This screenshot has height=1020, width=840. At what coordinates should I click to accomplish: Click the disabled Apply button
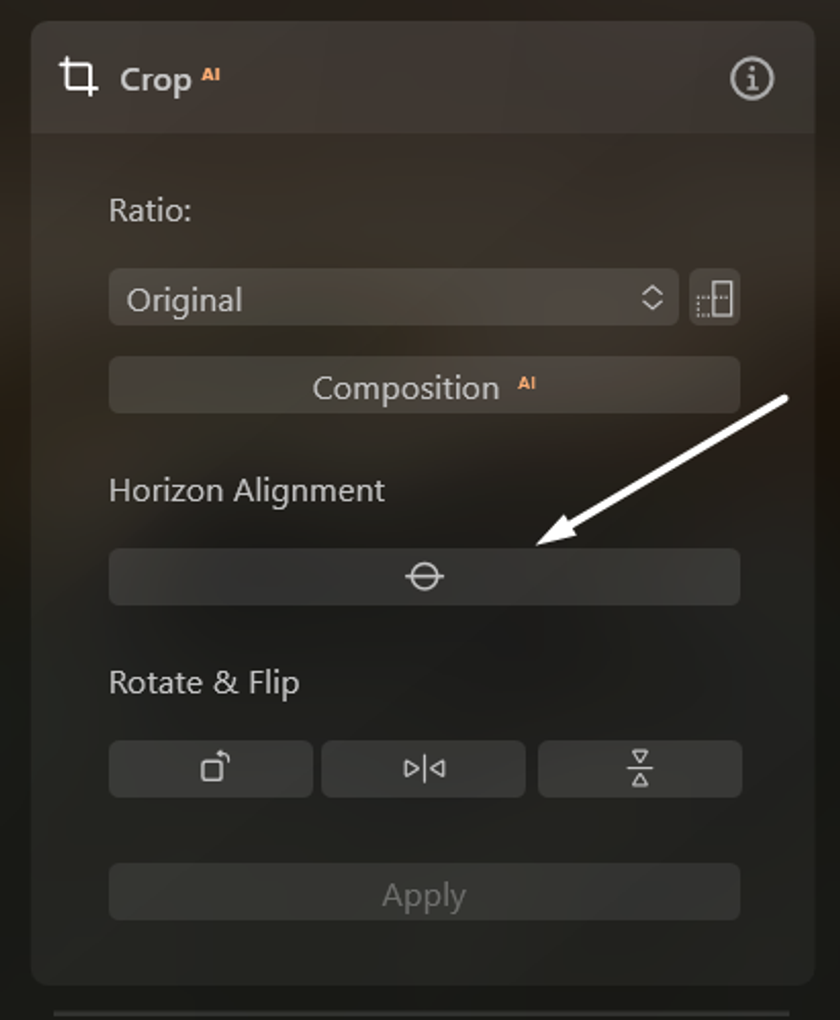[x=424, y=892]
